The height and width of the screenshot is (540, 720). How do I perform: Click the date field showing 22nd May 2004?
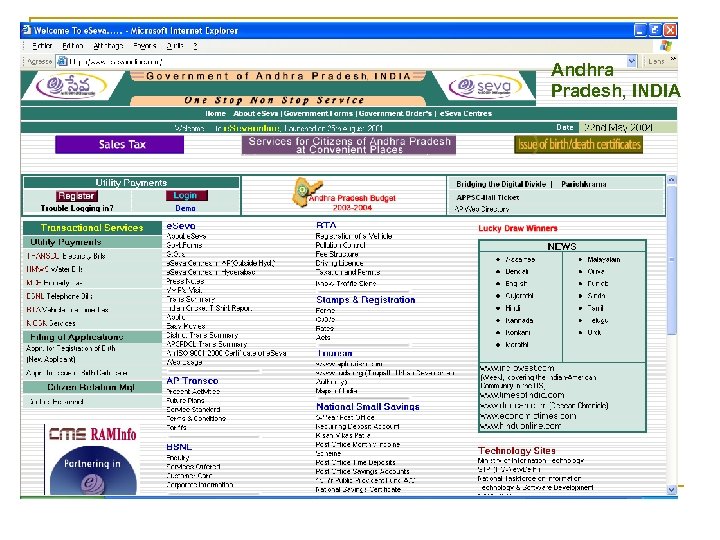627,128
